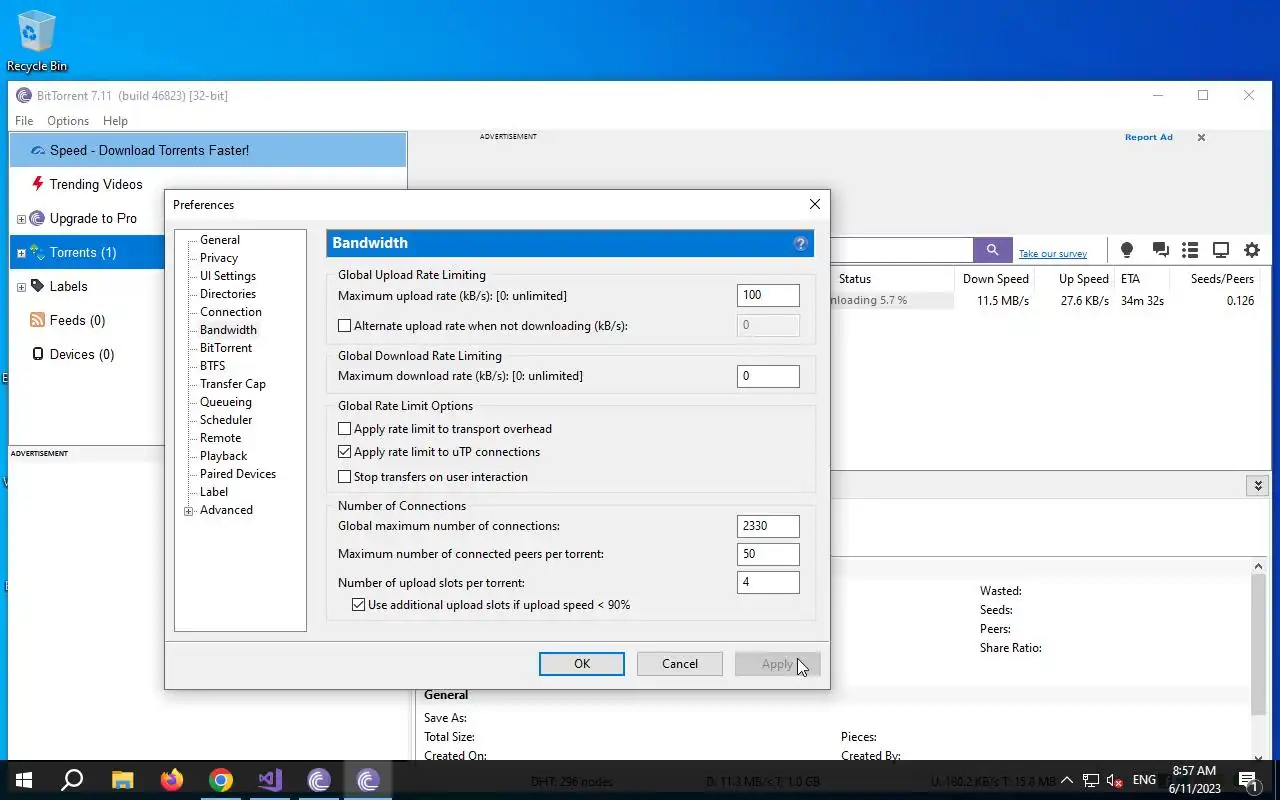This screenshot has width=1280, height=800.
Task: Close the Preferences dialog
Action: tap(814, 204)
